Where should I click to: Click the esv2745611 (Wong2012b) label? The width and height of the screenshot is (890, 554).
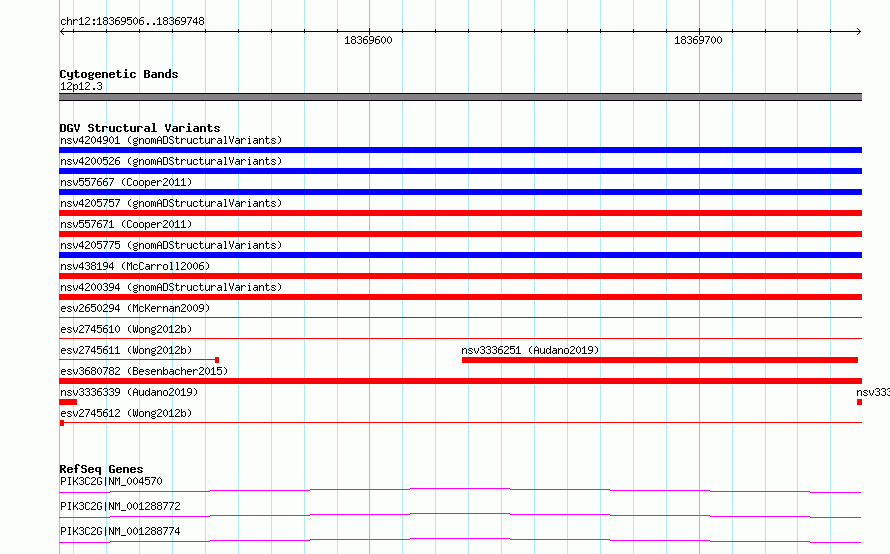(126, 350)
